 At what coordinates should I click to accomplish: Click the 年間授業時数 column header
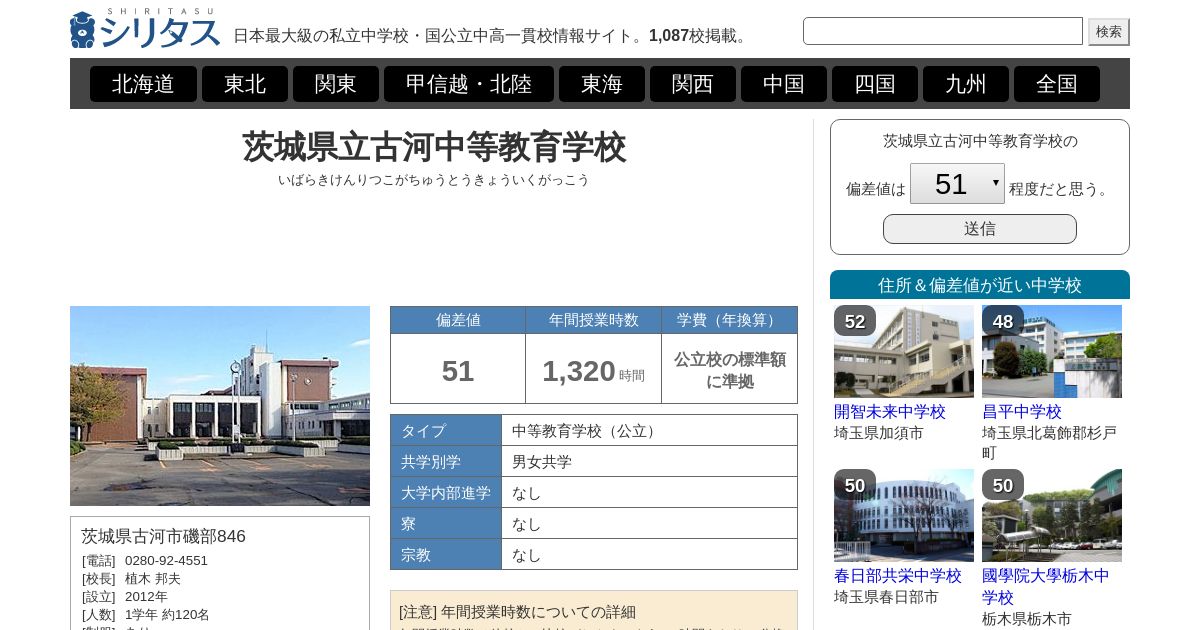[594, 320]
